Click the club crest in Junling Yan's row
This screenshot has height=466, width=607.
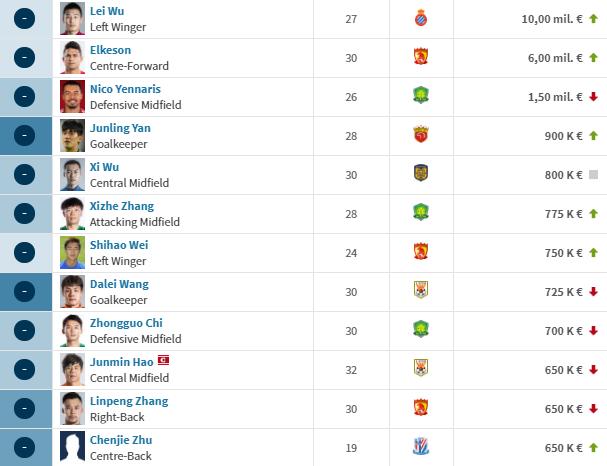420,135
